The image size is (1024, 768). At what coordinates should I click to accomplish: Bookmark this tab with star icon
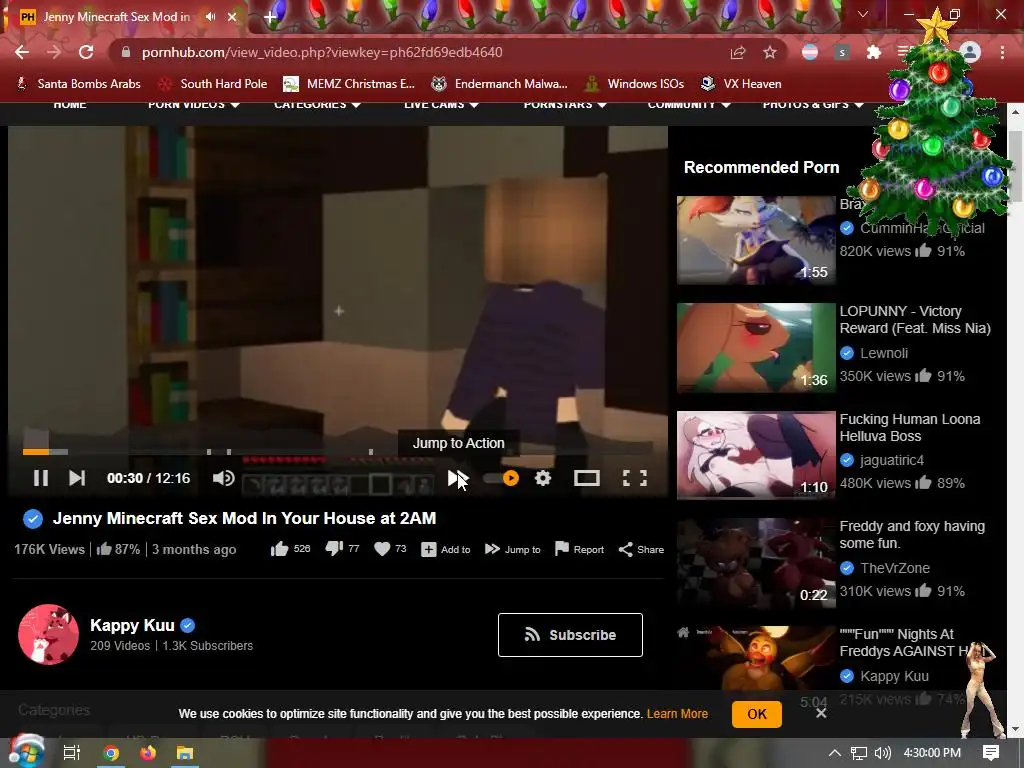coord(770,52)
